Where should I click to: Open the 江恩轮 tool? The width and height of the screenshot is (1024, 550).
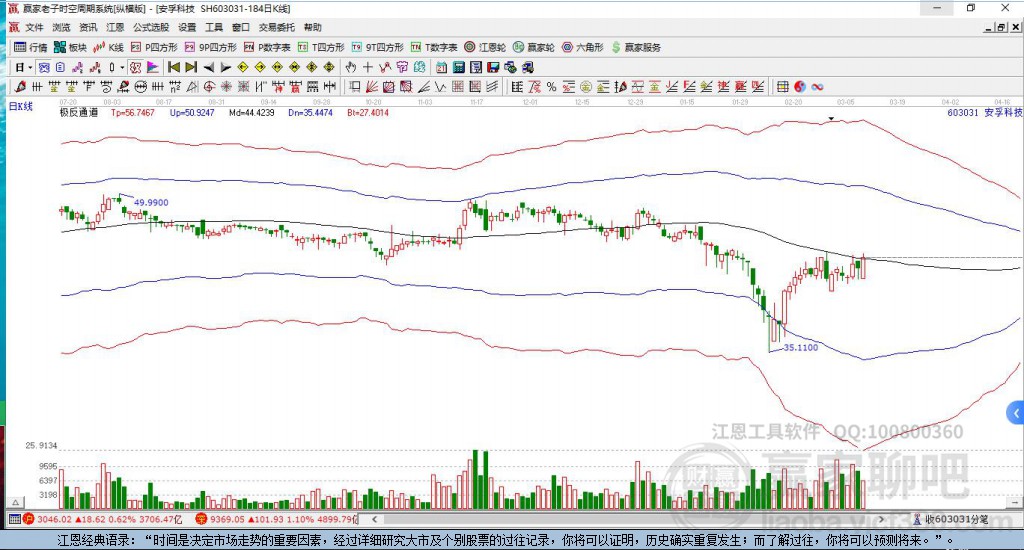tap(485, 47)
